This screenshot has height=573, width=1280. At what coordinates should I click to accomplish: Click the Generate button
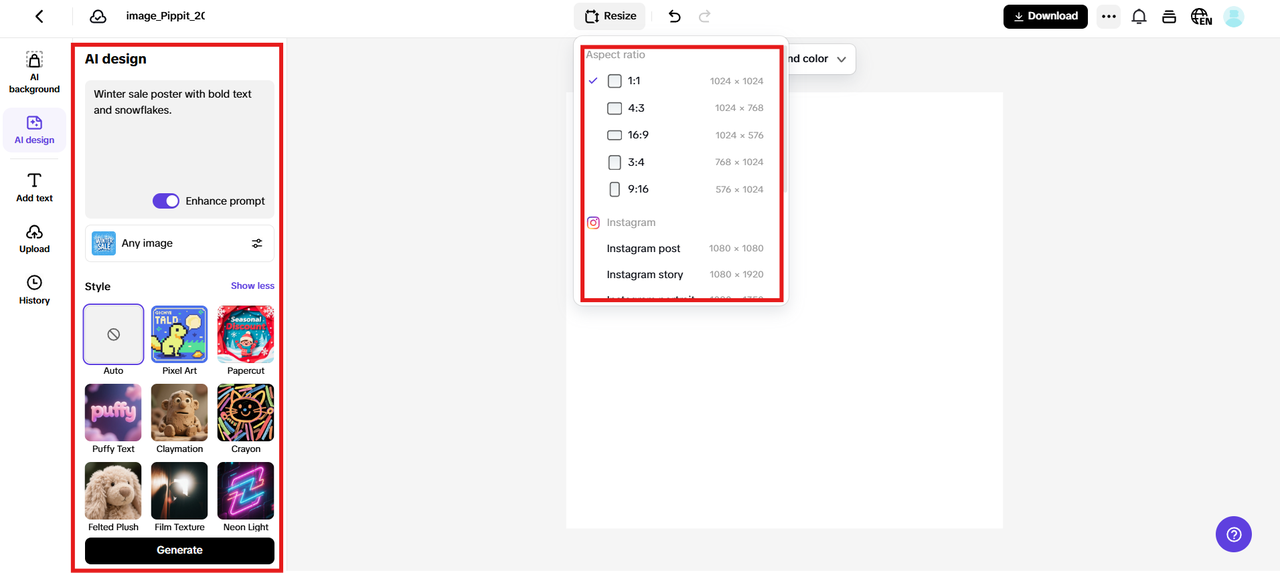tap(179, 550)
